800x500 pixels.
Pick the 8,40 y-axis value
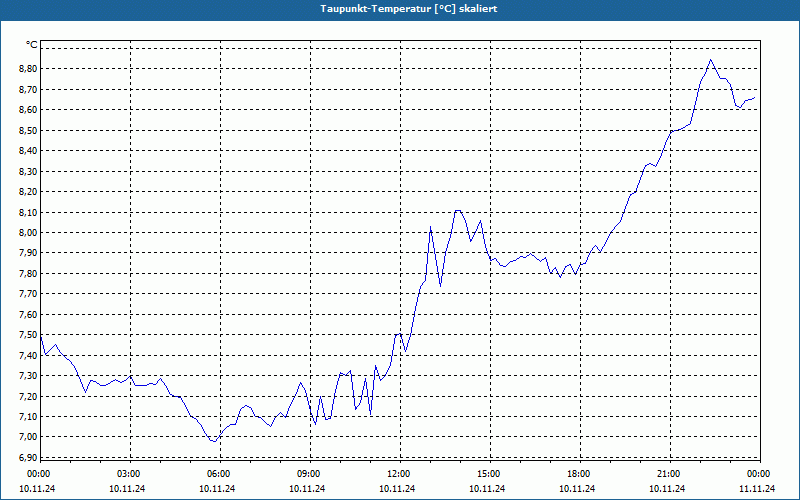pyautogui.click(x=28, y=151)
